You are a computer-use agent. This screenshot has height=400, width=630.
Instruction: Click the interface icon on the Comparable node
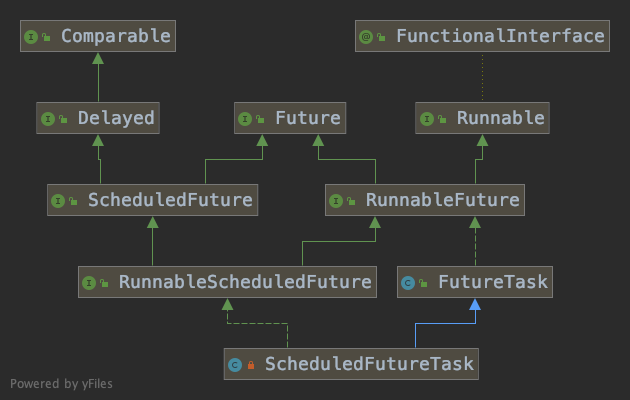[x=32, y=37]
